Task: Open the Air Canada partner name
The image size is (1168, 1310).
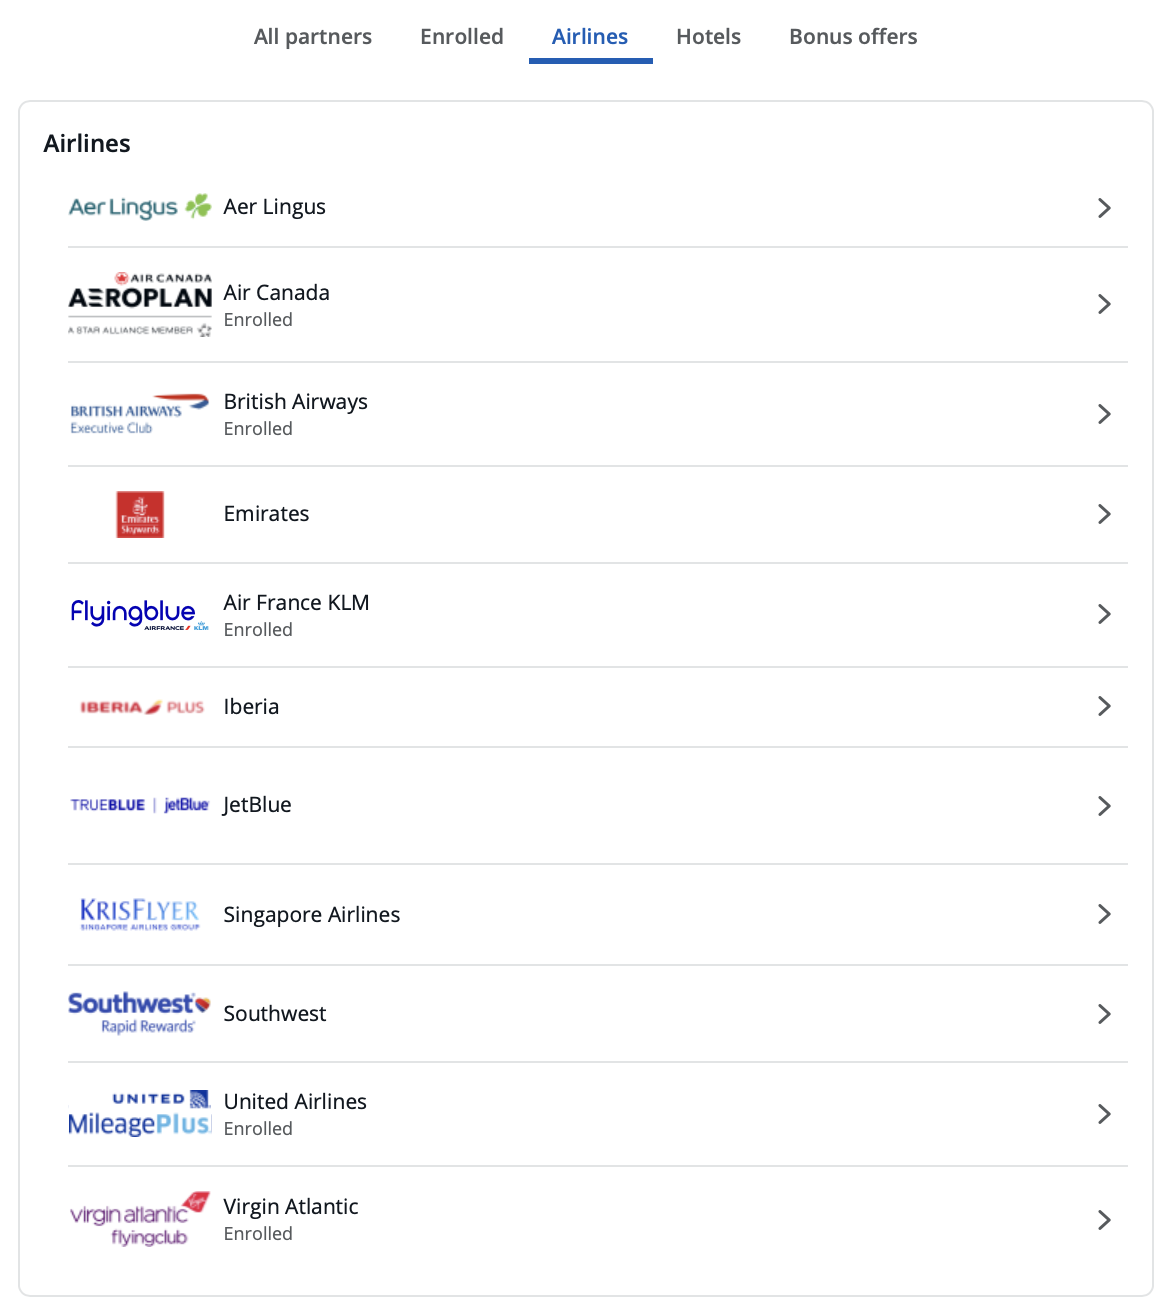Action: pos(276,293)
